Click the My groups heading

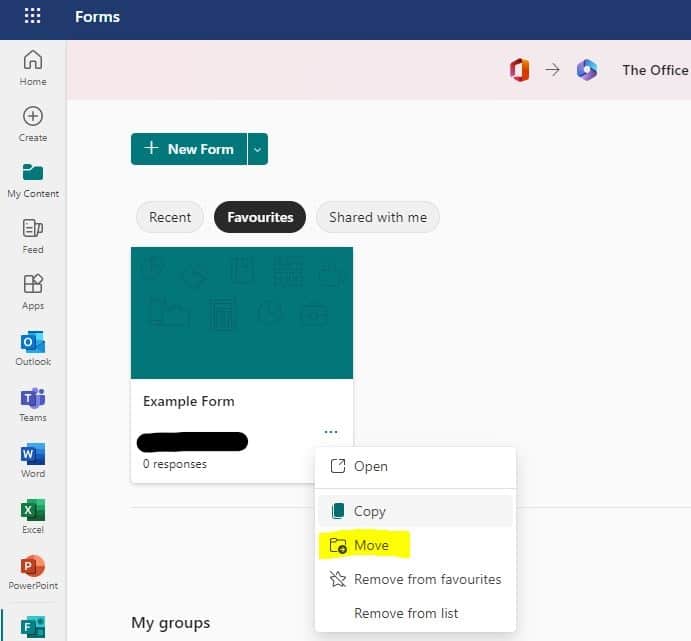point(171,623)
